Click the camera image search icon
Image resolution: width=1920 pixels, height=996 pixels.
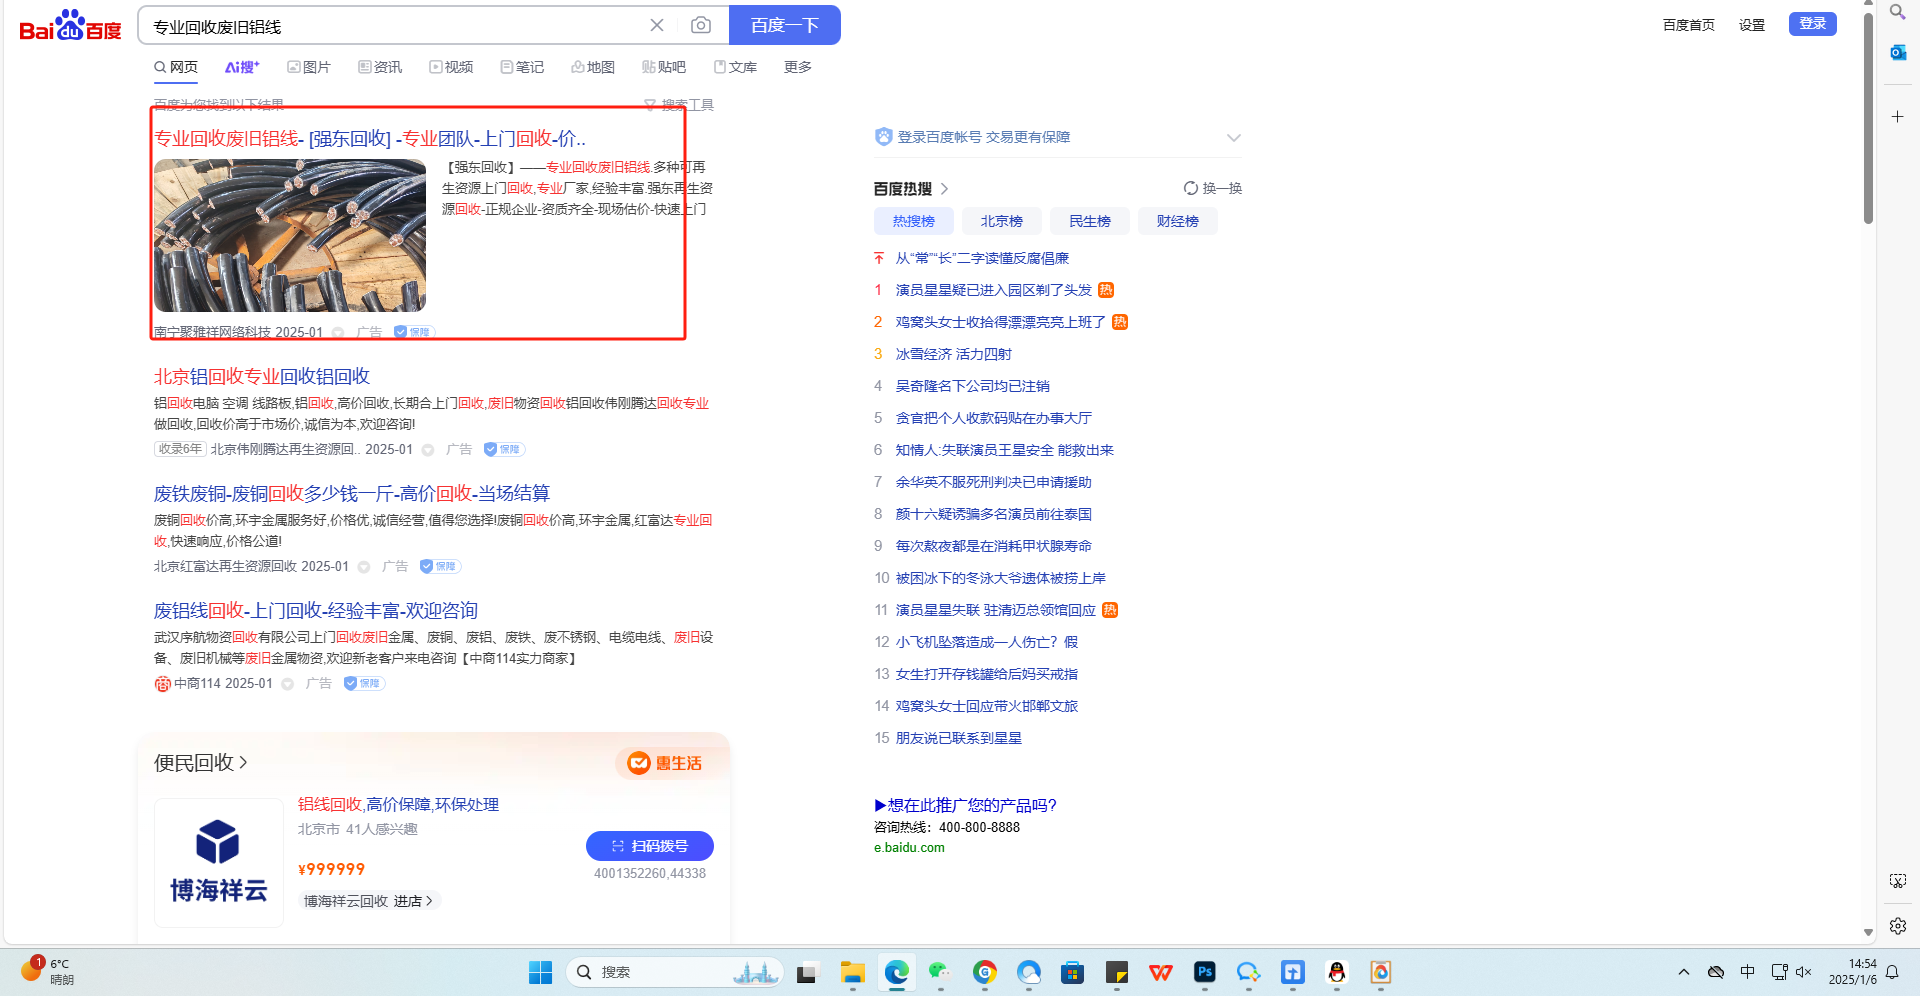(701, 25)
